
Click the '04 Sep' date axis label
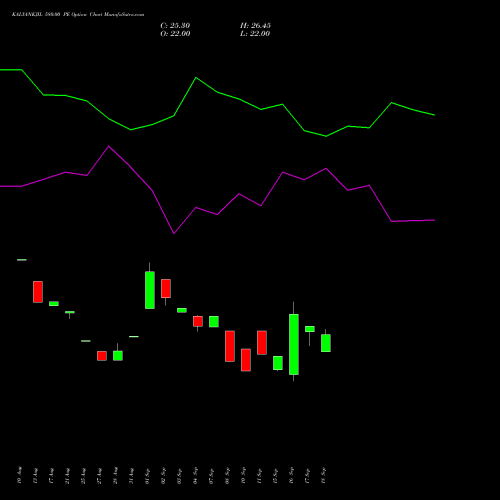pyautogui.click(x=195, y=476)
